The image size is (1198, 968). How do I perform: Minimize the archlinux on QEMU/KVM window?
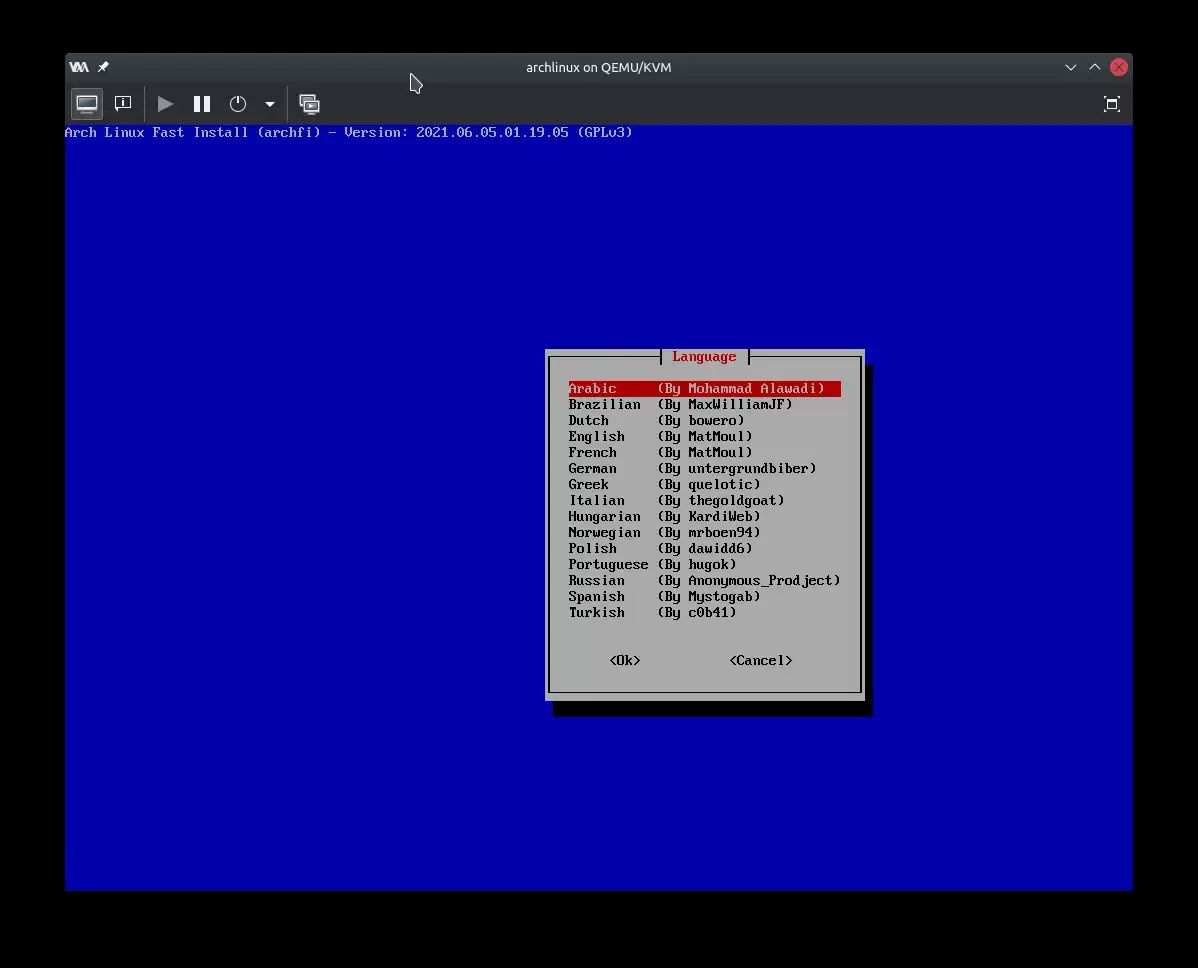(1070, 67)
